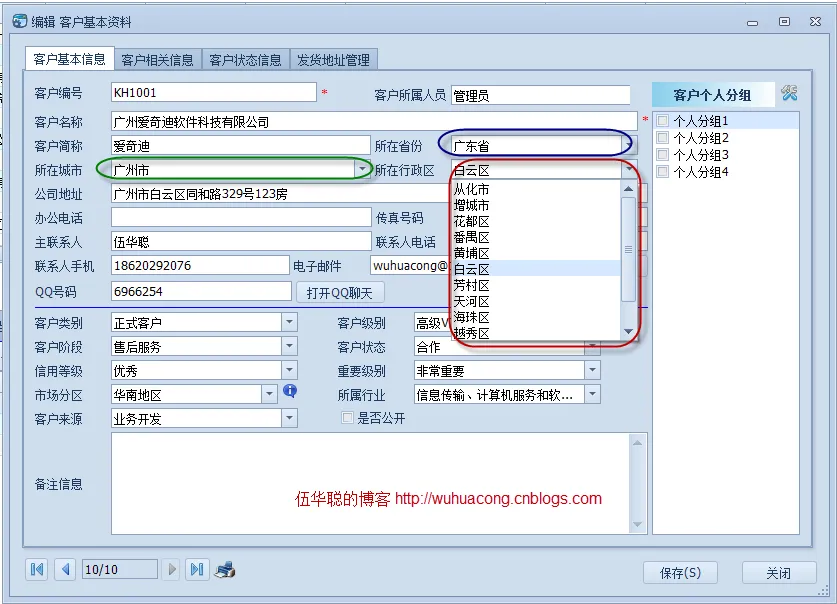
Task: Expand the 重要级别 dropdown
Action: click(592, 370)
